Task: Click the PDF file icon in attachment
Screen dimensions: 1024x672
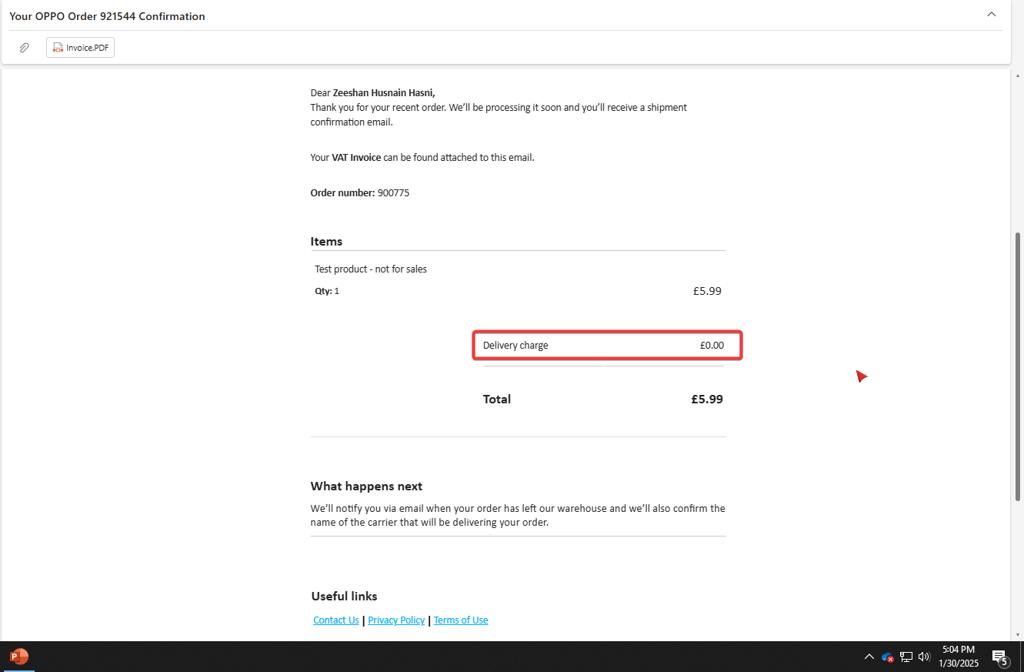Action: click(x=58, y=48)
